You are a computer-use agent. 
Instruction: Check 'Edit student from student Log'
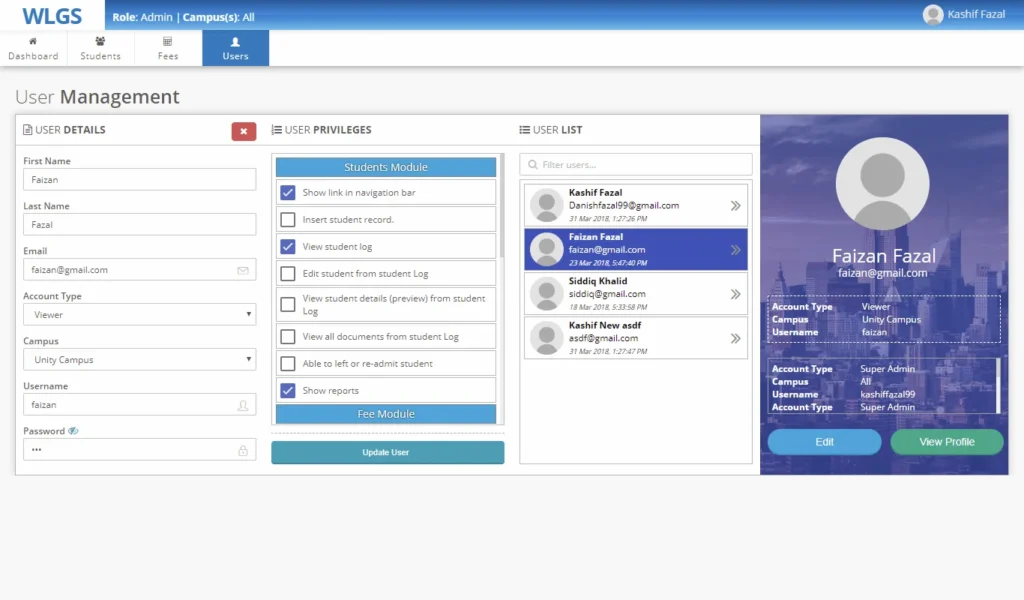pos(288,274)
